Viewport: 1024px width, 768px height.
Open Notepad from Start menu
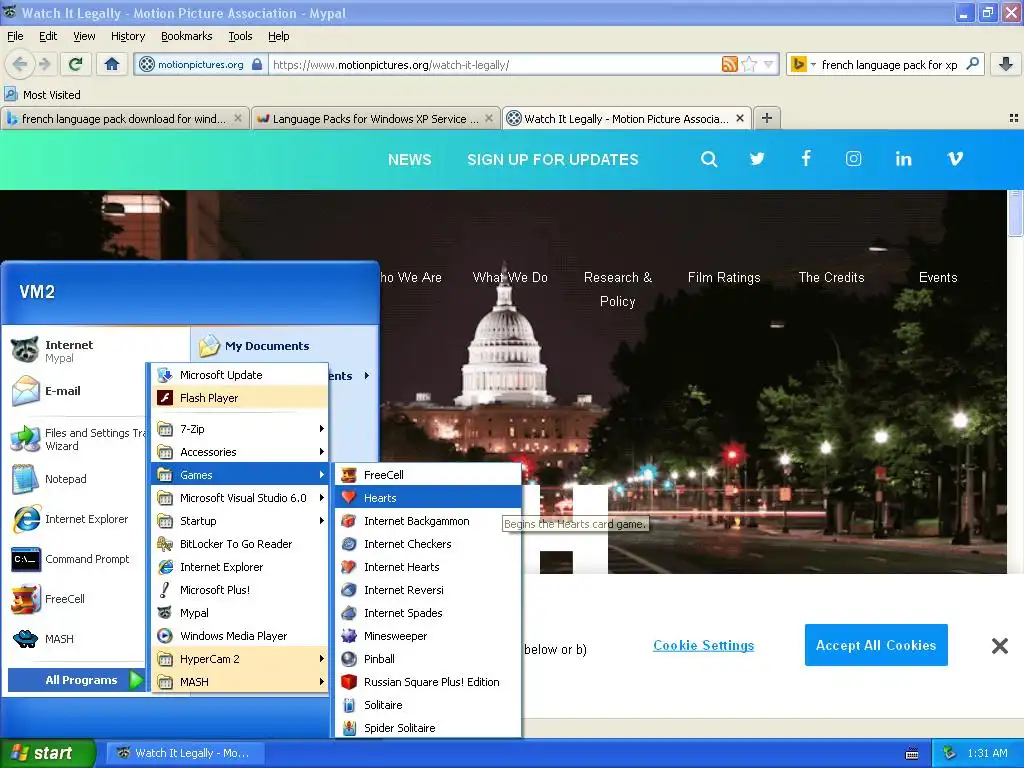(x=76, y=479)
